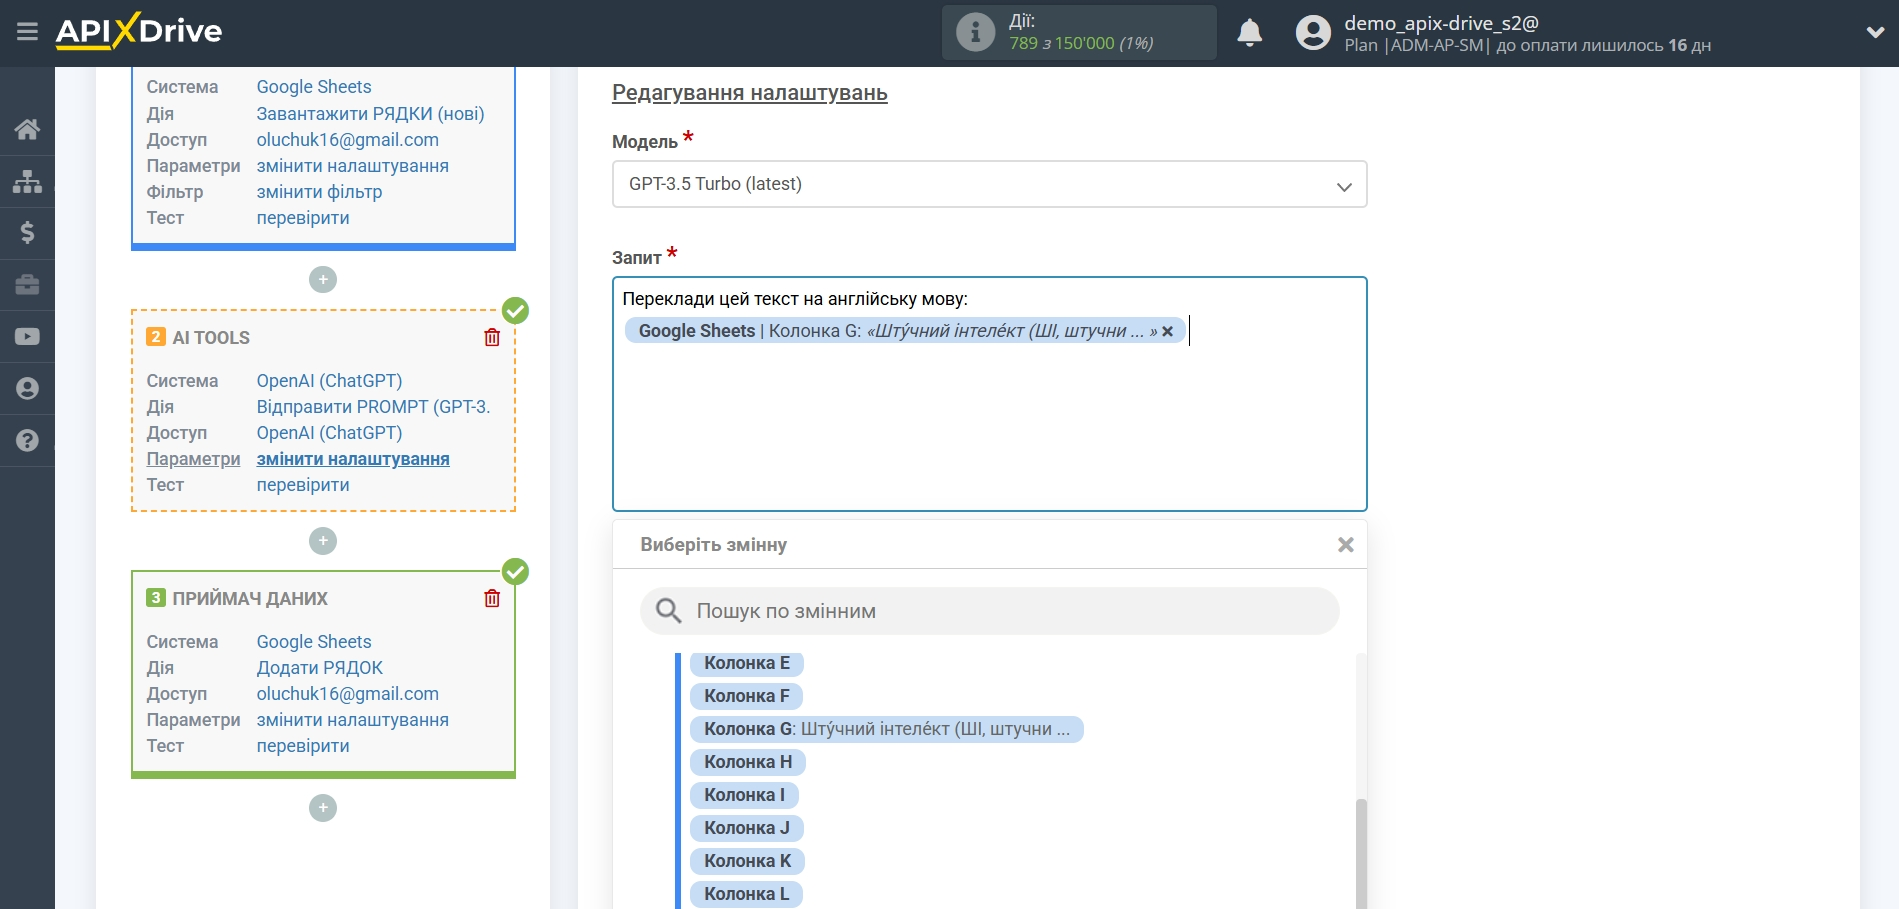Select variable Колонка E

point(747,663)
